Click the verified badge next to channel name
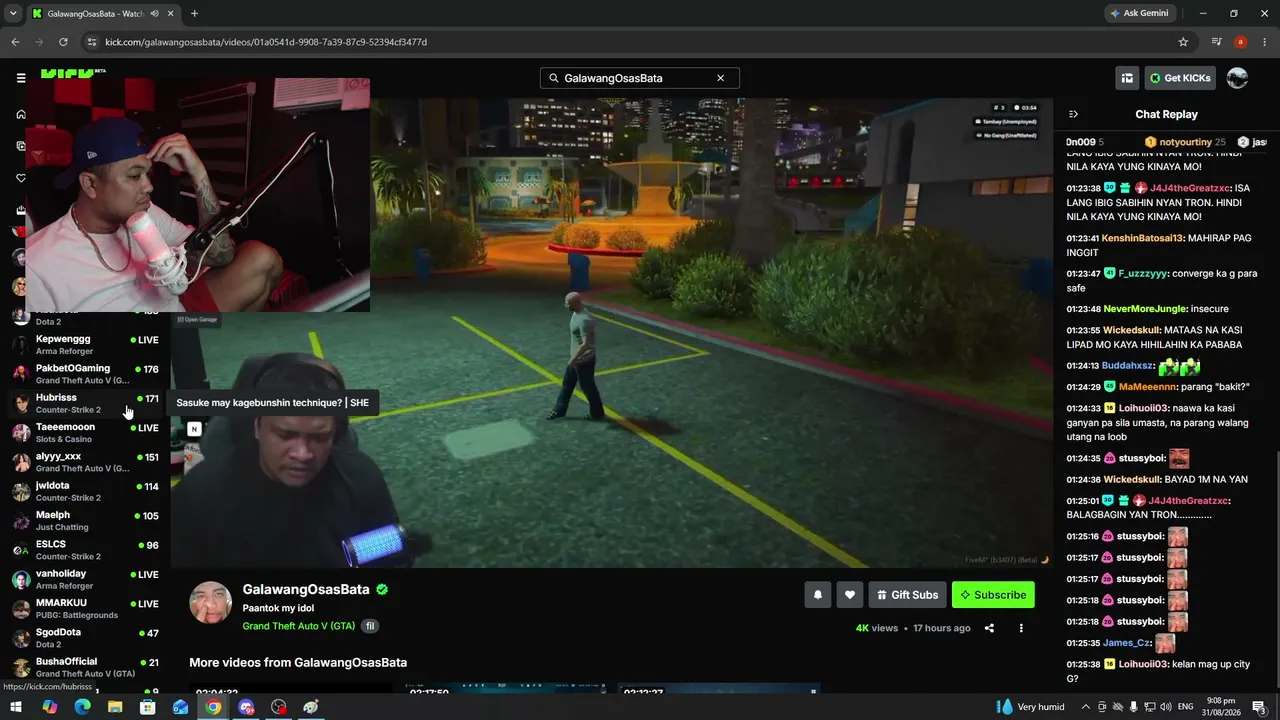This screenshot has height=720, width=1280. point(382,590)
